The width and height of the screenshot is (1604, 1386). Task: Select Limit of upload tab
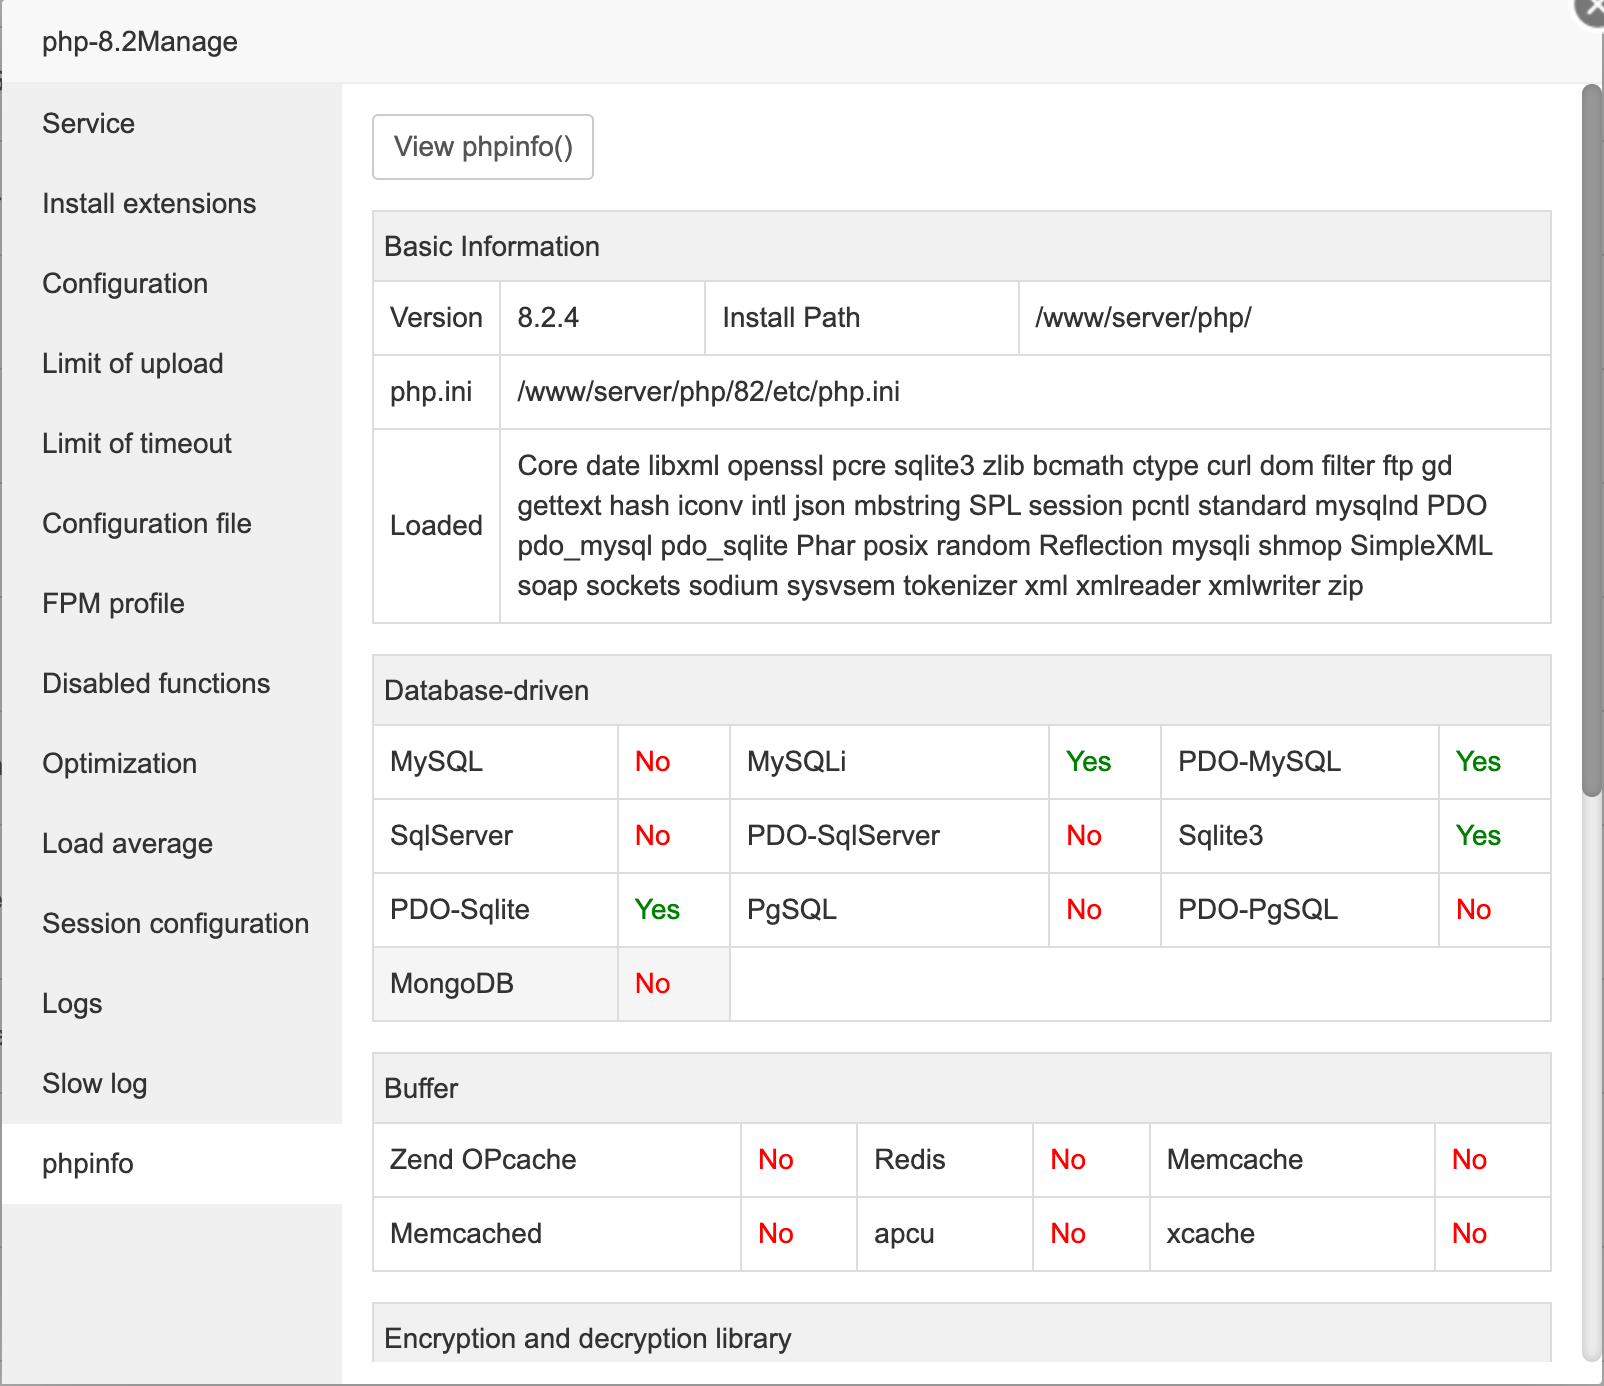pyautogui.click(x=133, y=363)
